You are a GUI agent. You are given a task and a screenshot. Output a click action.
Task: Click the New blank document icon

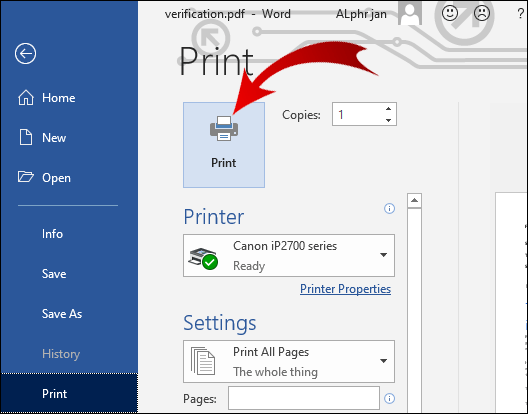pos(26,137)
